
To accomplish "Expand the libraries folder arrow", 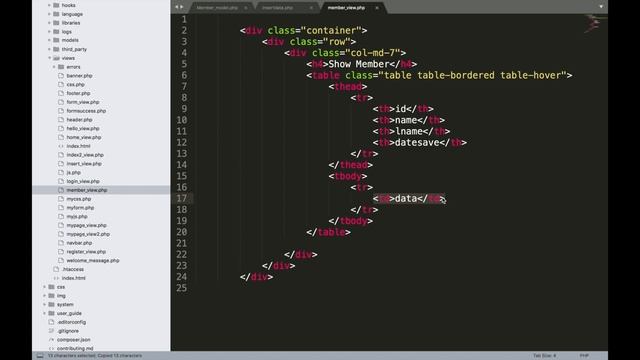I will 49,23.
